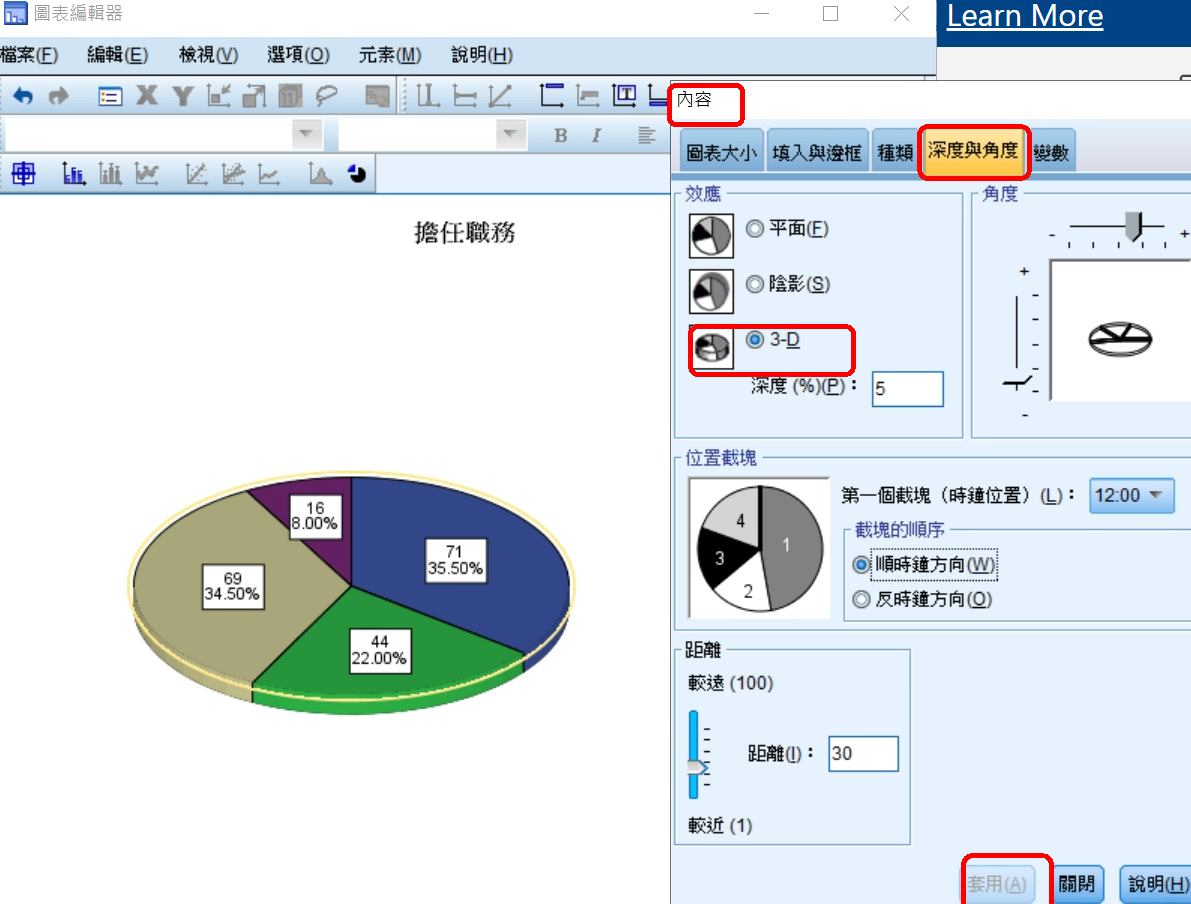Select the 平面 (flat) effect option
This screenshot has height=904, width=1191.
click(x=755, y=229)
